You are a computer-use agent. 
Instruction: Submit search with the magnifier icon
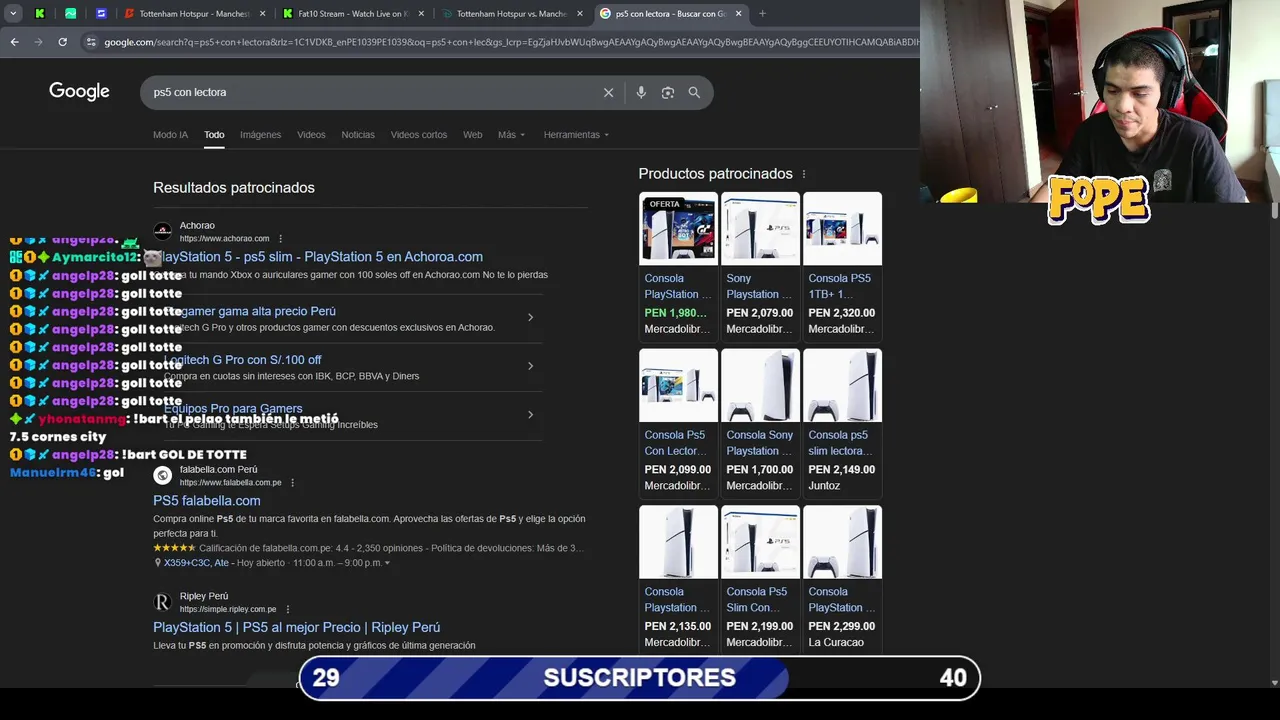(694, 92)
